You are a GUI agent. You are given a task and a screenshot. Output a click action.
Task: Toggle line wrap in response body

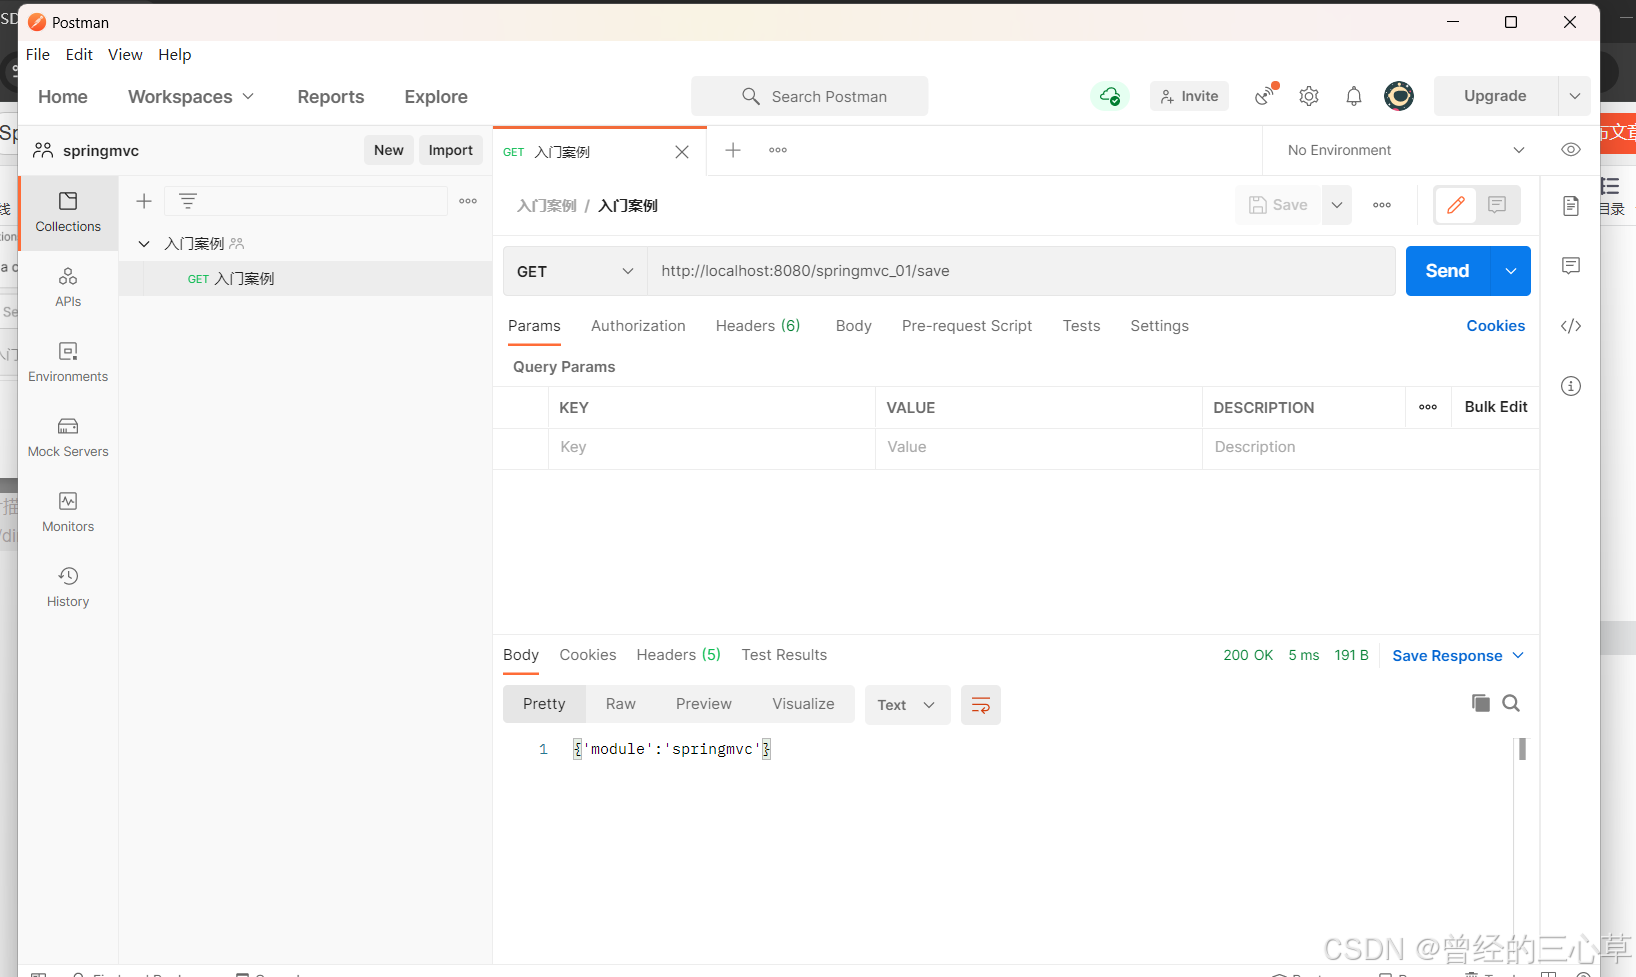(x=981, y=705)
